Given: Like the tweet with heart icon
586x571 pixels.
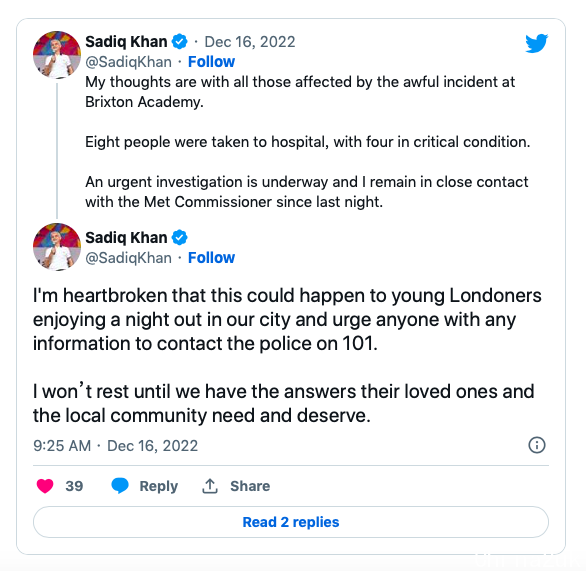Looking at the screenshot, I should coord(45,486).
